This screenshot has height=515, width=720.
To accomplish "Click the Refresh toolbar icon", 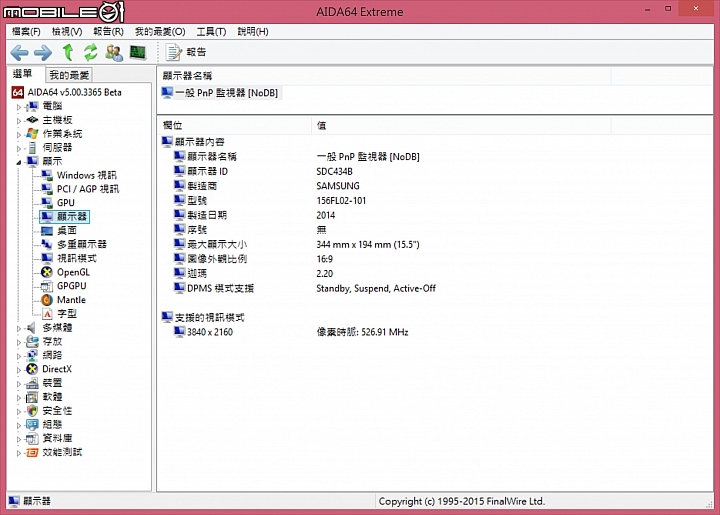I will tap(90, 52).
